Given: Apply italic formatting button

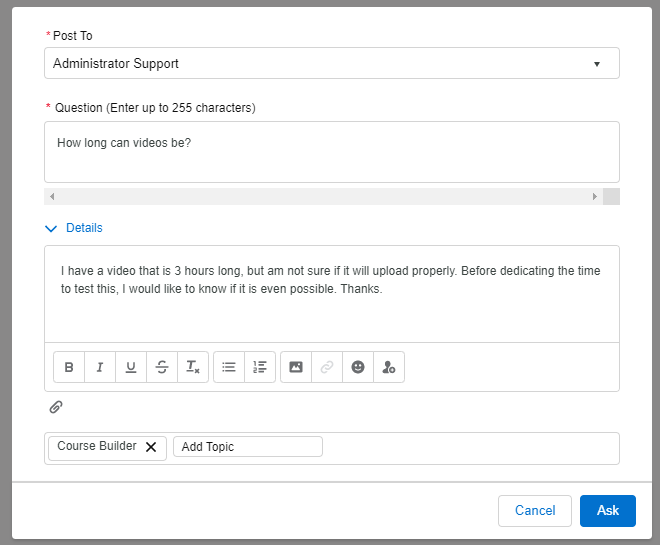Looking at the screenshot, I should [100, 367].
